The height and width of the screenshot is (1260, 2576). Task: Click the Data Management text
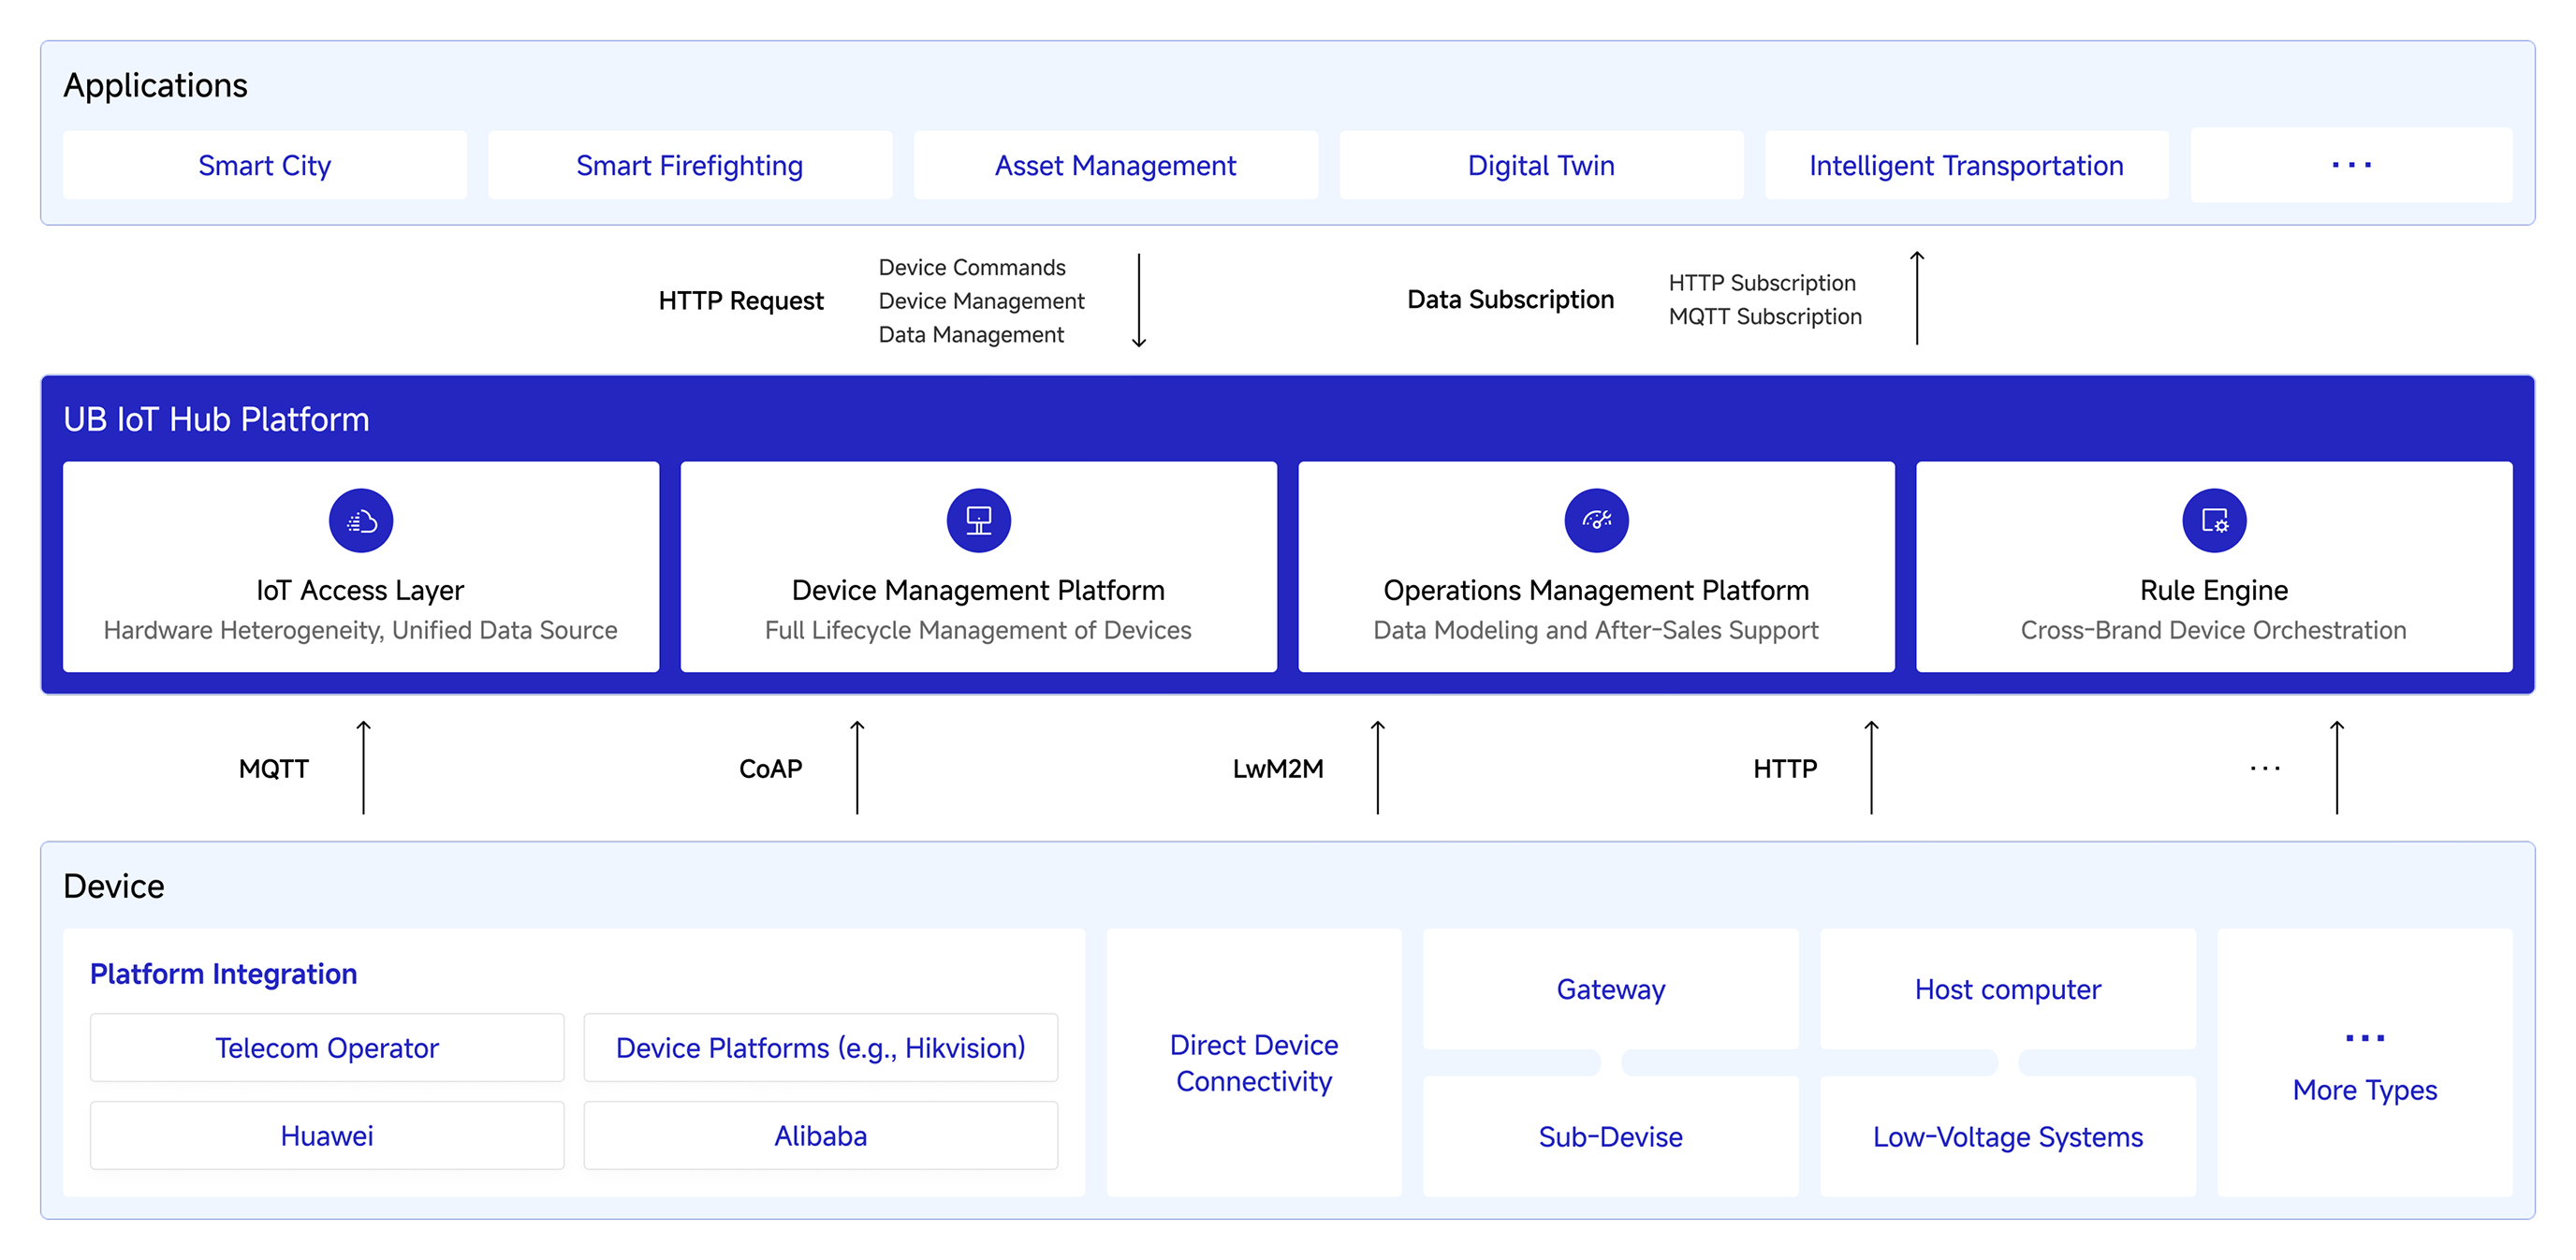click(971, 335)
